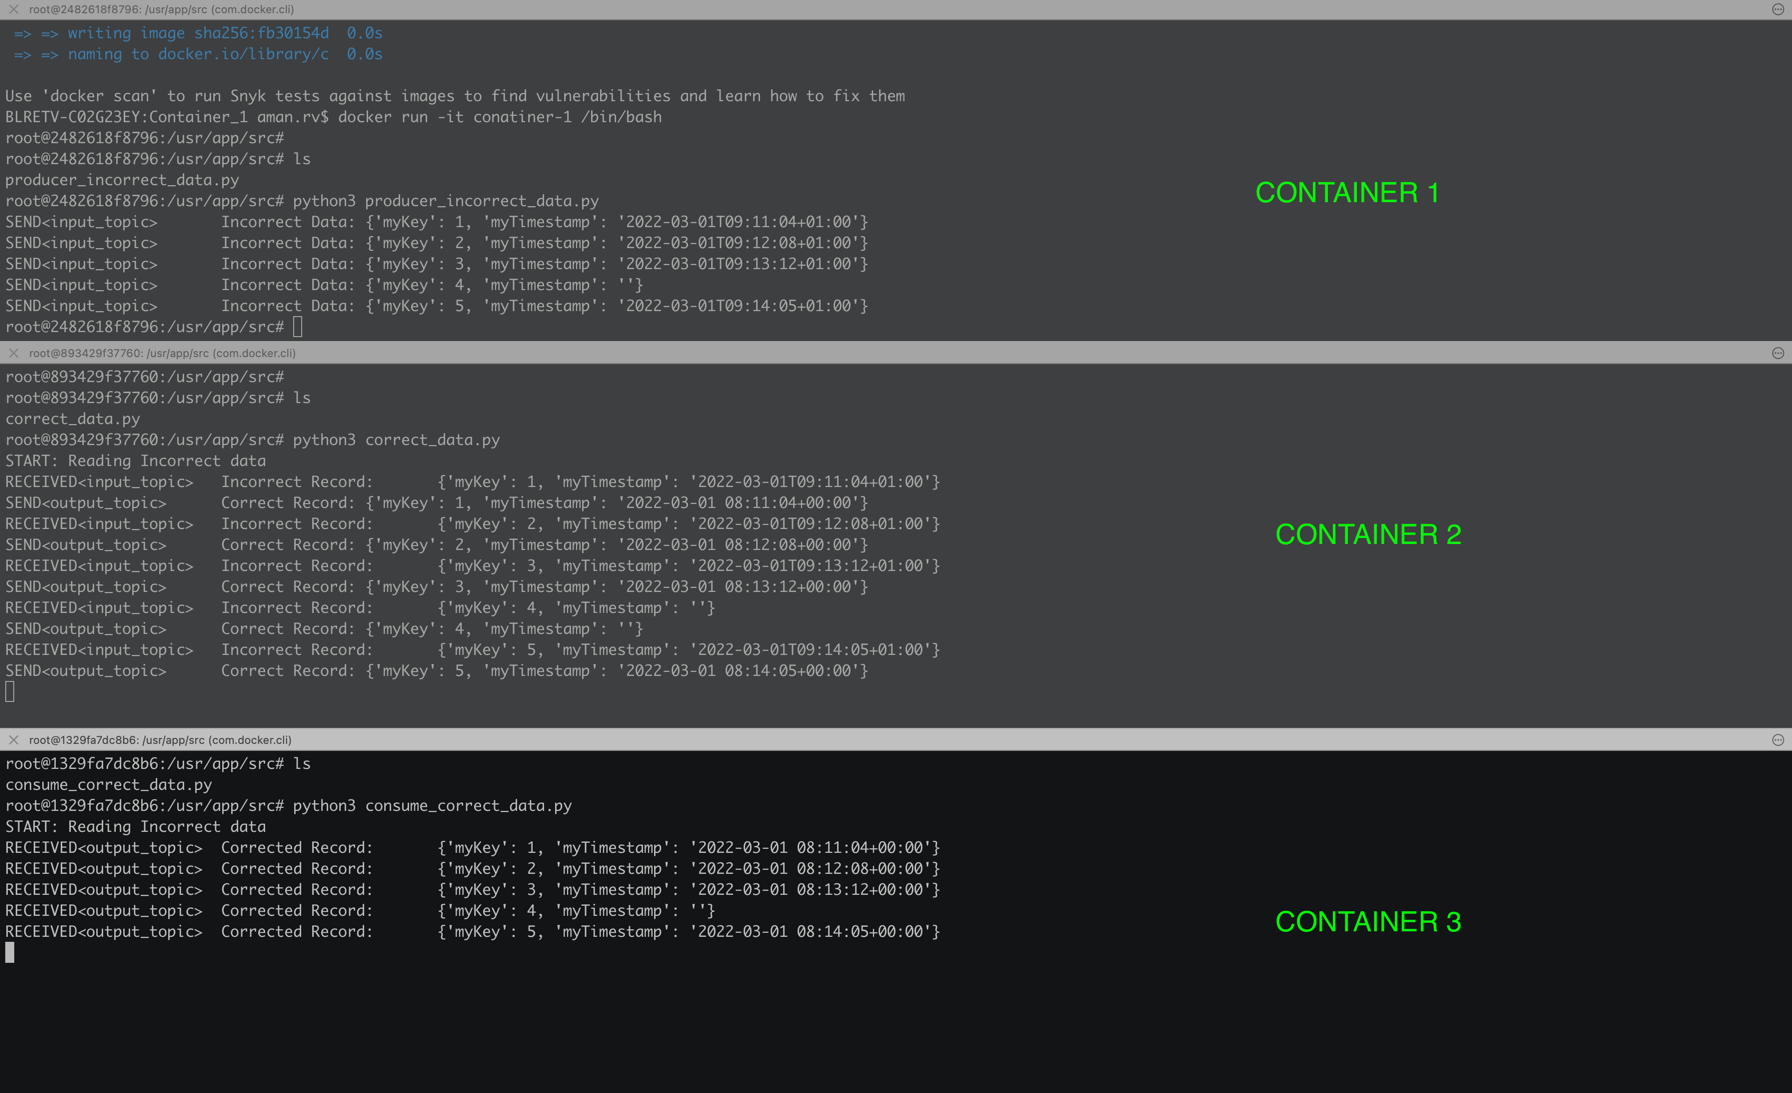The width and height of the screenshot is (1792, 1093).
Task: Open pane options icon for root@893429f37760 pane
Action: 1778,353
